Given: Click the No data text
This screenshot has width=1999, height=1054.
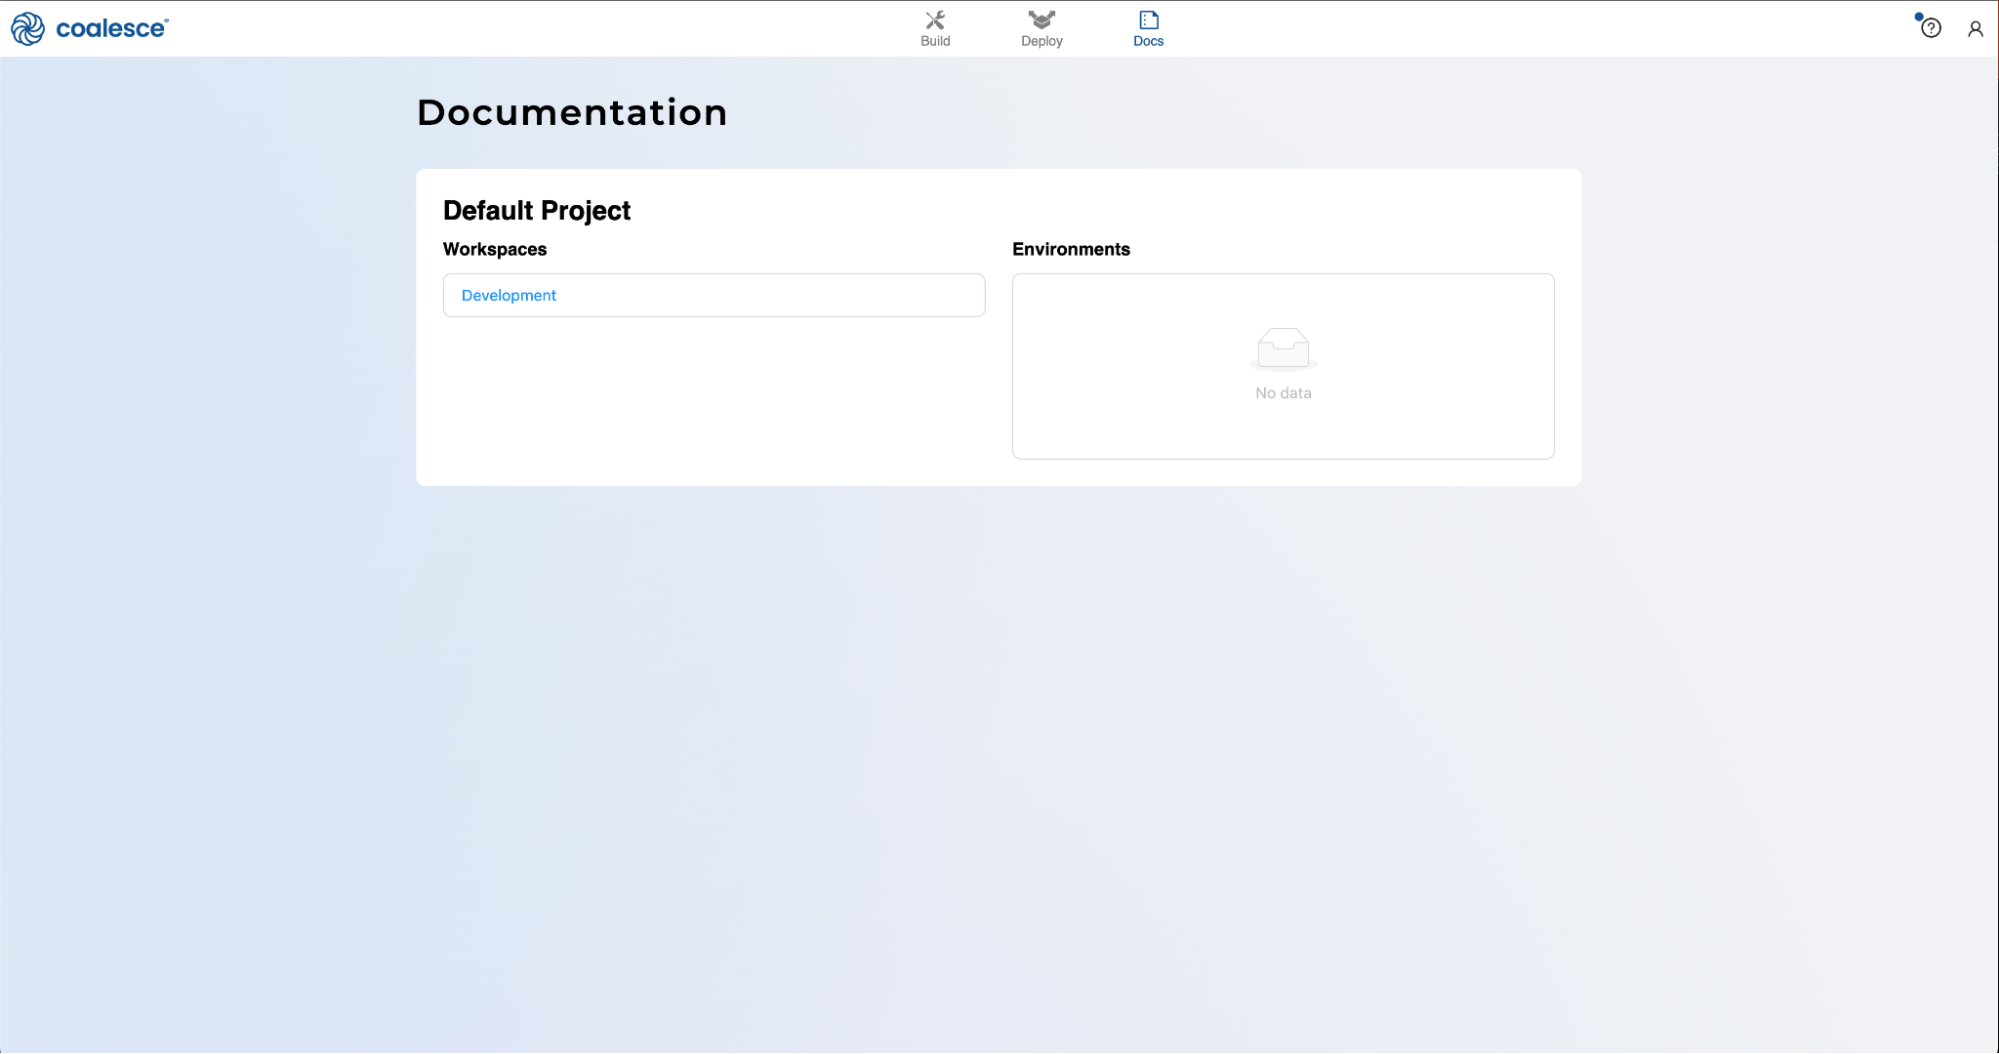Looking at the screenshot, I should pos(1283,393).
